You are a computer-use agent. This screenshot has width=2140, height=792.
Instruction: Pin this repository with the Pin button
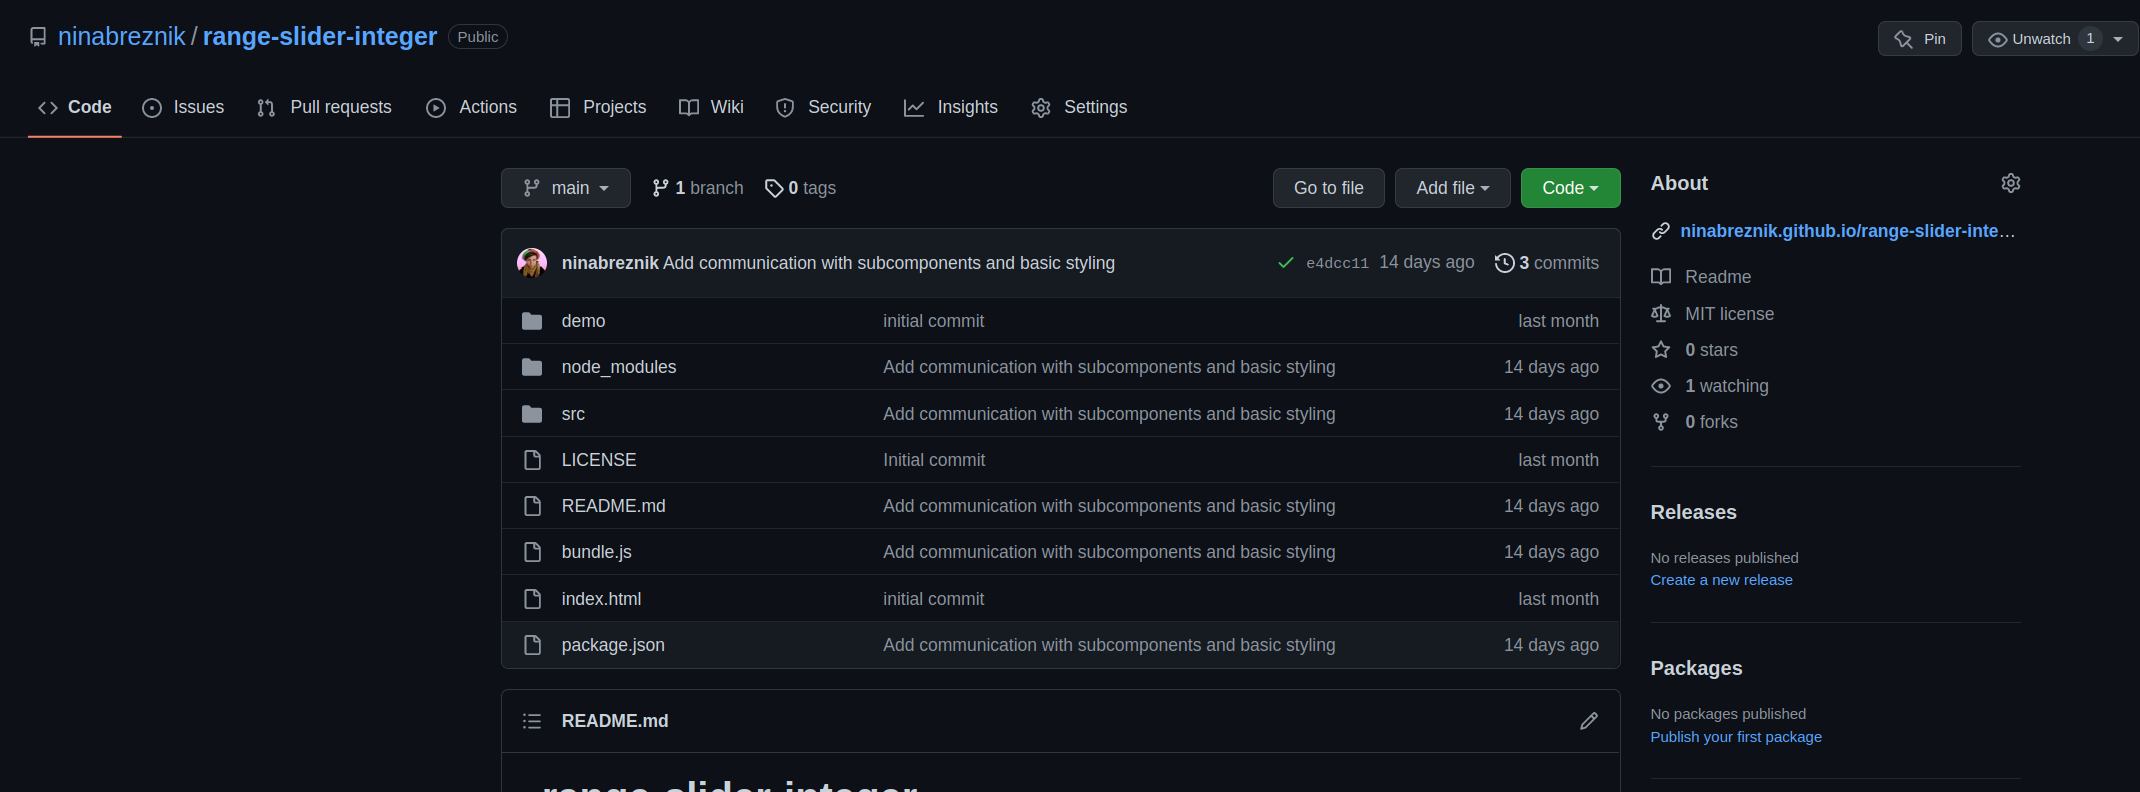(x=1919, y=39)
